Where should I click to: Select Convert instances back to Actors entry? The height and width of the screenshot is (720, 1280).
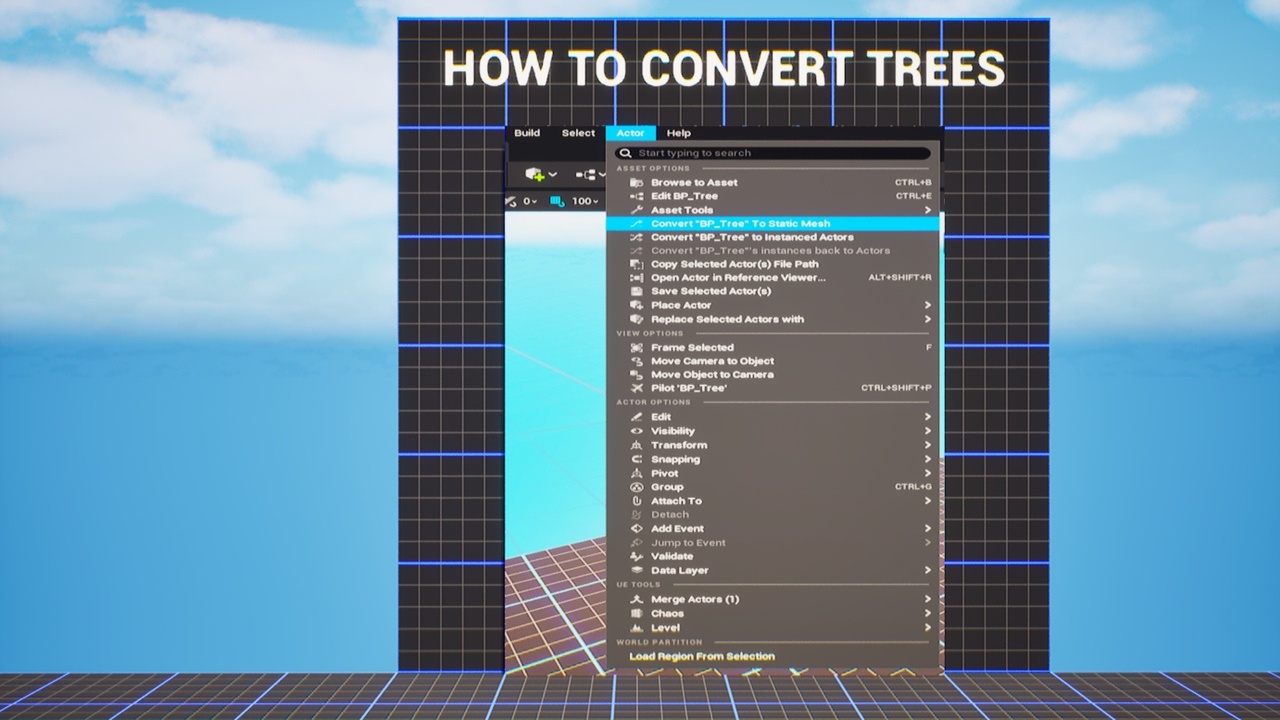tap(773, 251)
